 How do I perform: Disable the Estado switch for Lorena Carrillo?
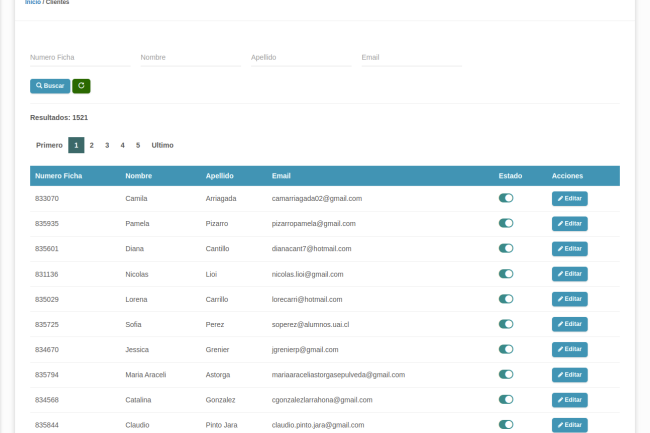click(x=506, y=299)
